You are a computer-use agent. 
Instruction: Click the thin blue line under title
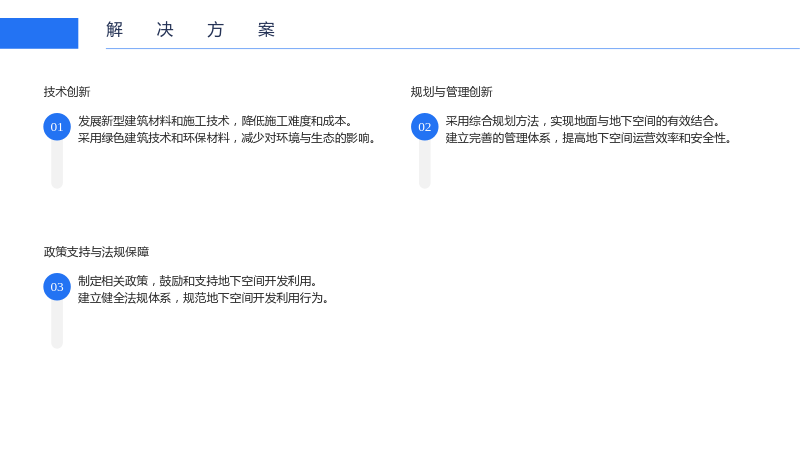point(453,48)
